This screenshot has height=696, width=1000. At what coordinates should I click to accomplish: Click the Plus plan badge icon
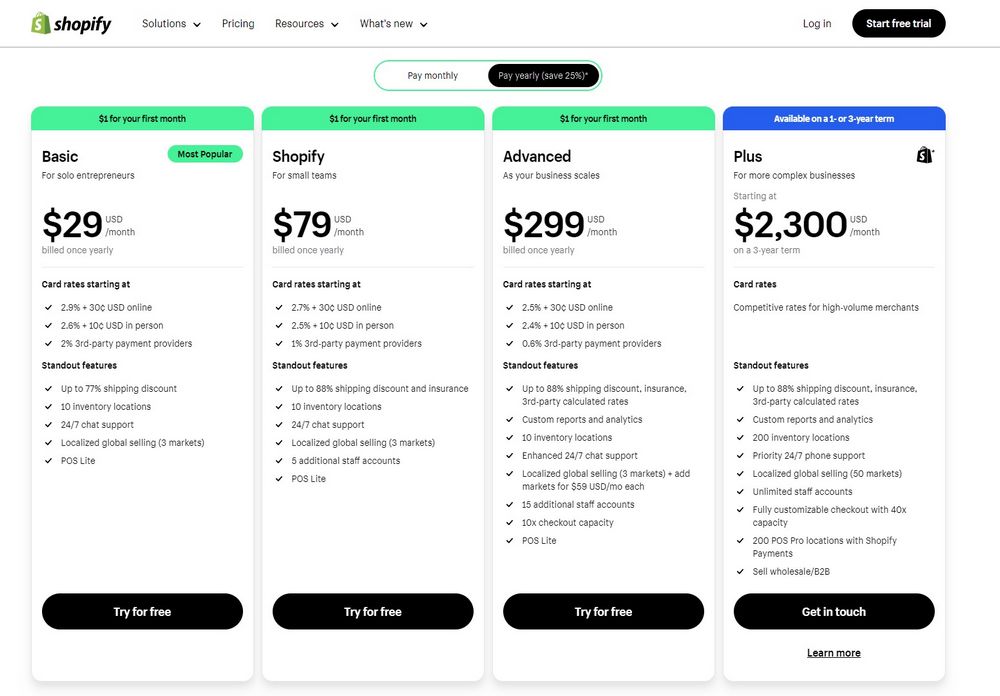click(x=924, y=155)
